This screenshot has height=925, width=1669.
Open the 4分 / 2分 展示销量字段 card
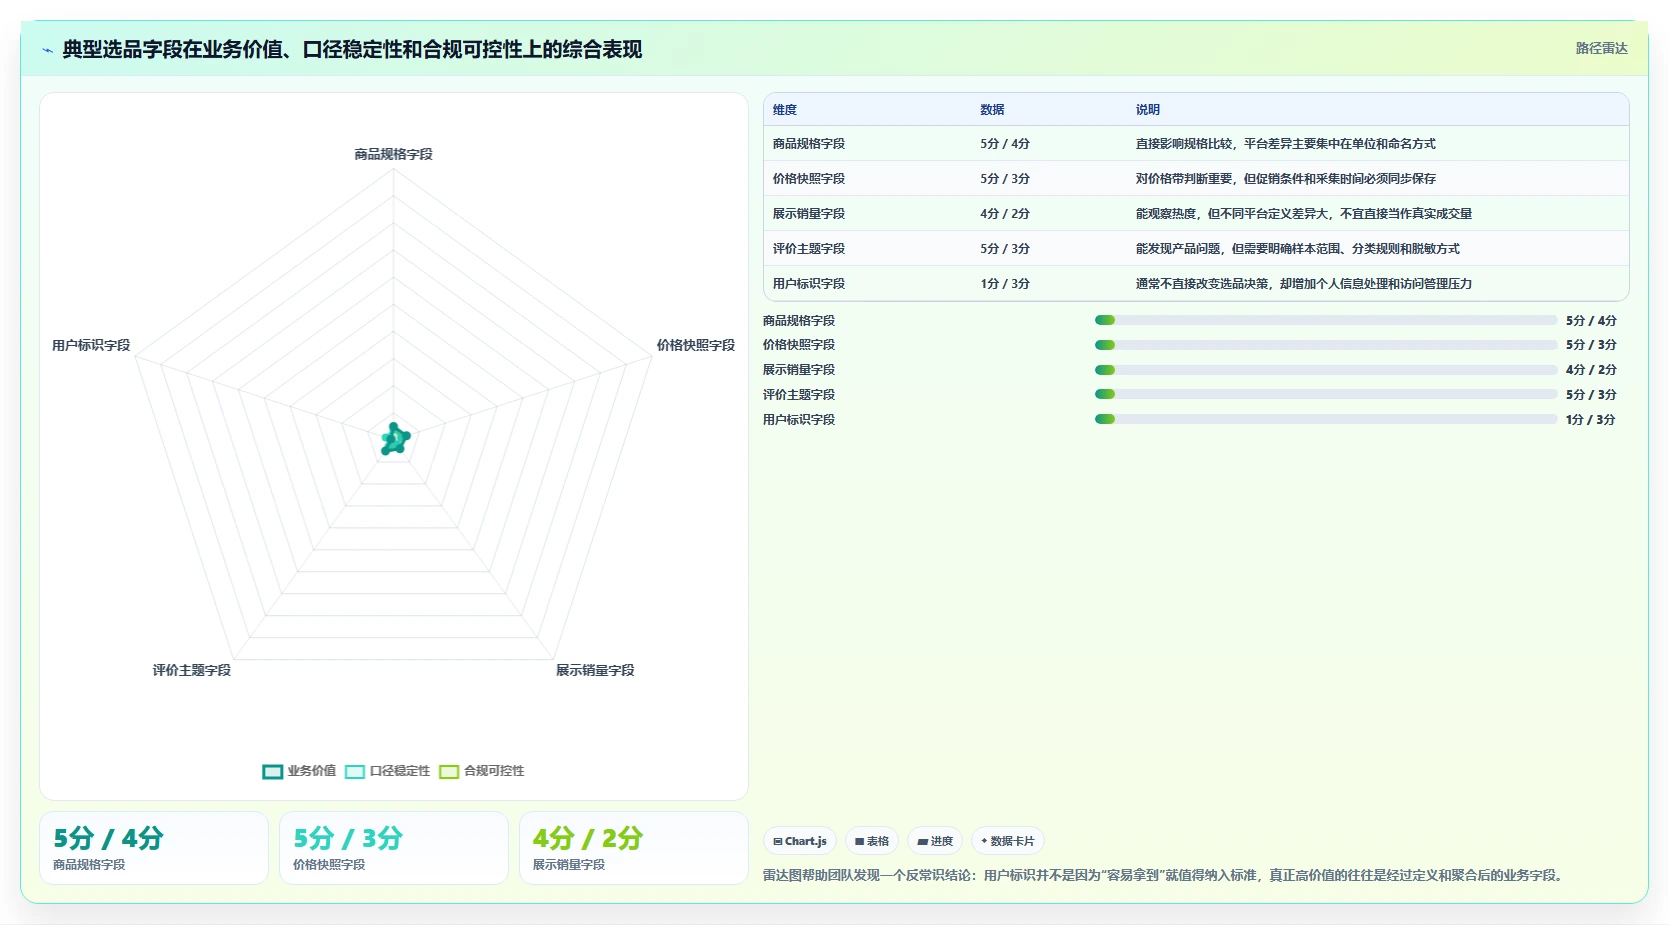click(634, 848)
